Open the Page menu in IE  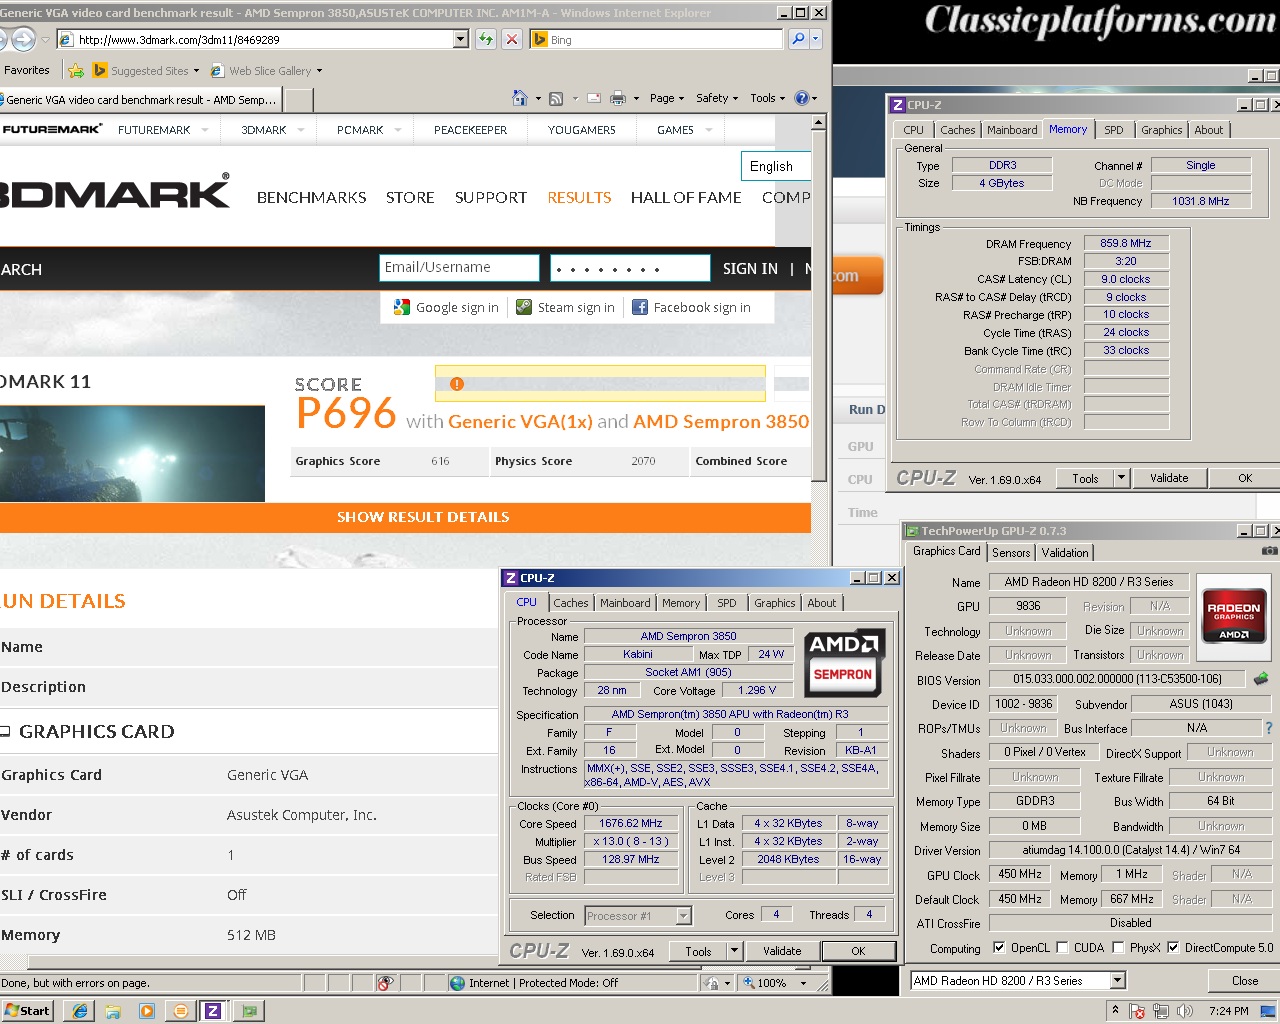coord(667,98)
